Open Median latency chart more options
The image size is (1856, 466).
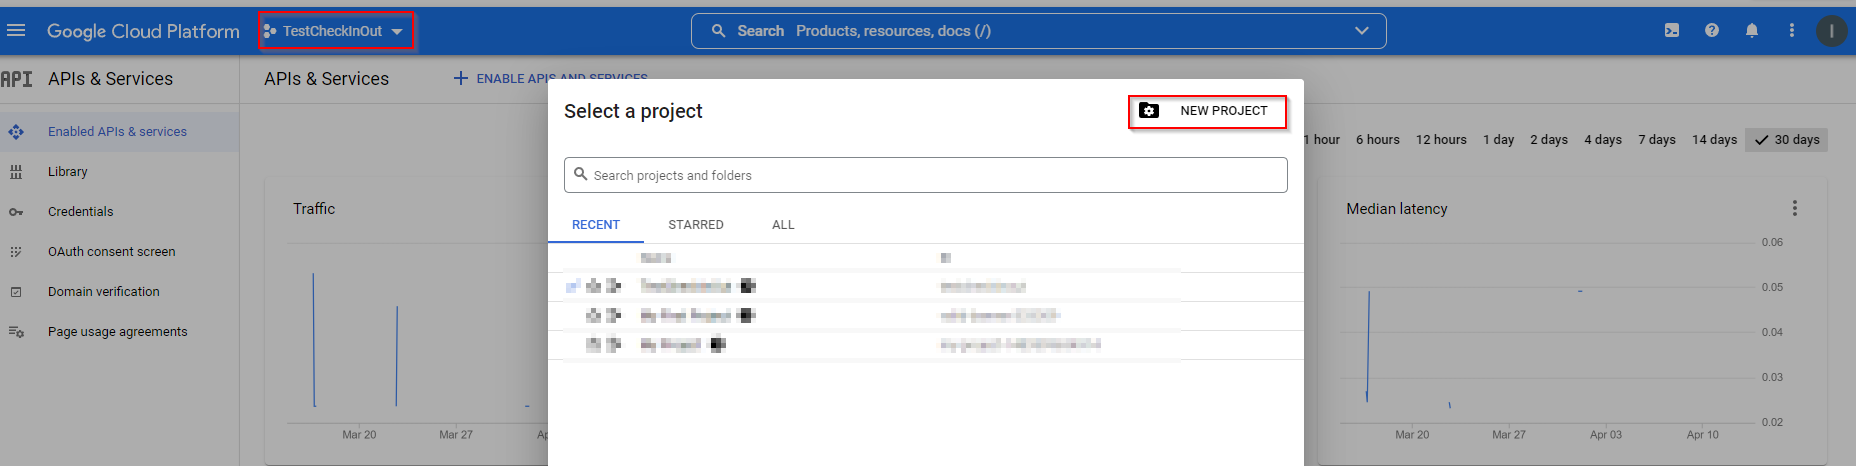coord(1794,208)
